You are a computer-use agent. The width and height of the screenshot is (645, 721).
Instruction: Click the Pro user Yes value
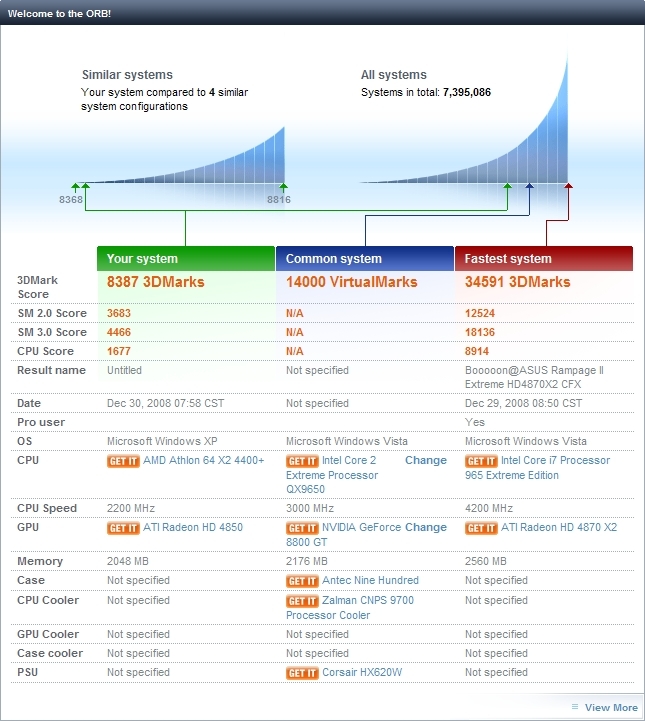[x=474, y=422]
